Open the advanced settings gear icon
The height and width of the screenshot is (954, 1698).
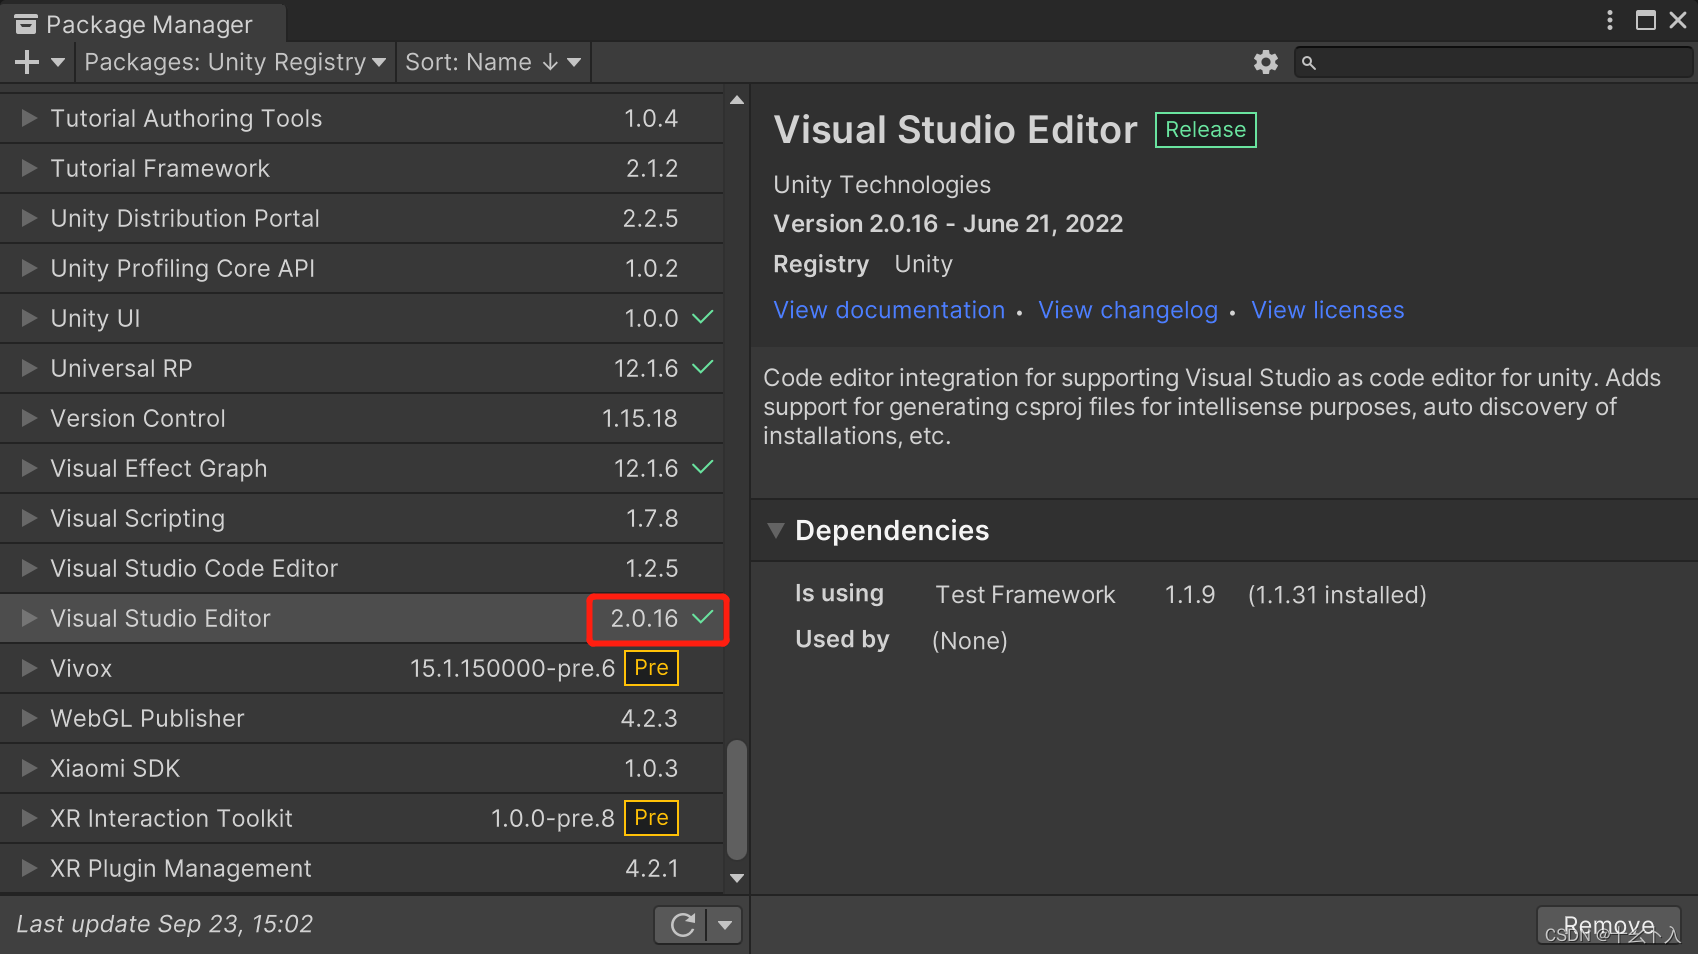[x=1266, y=61]
